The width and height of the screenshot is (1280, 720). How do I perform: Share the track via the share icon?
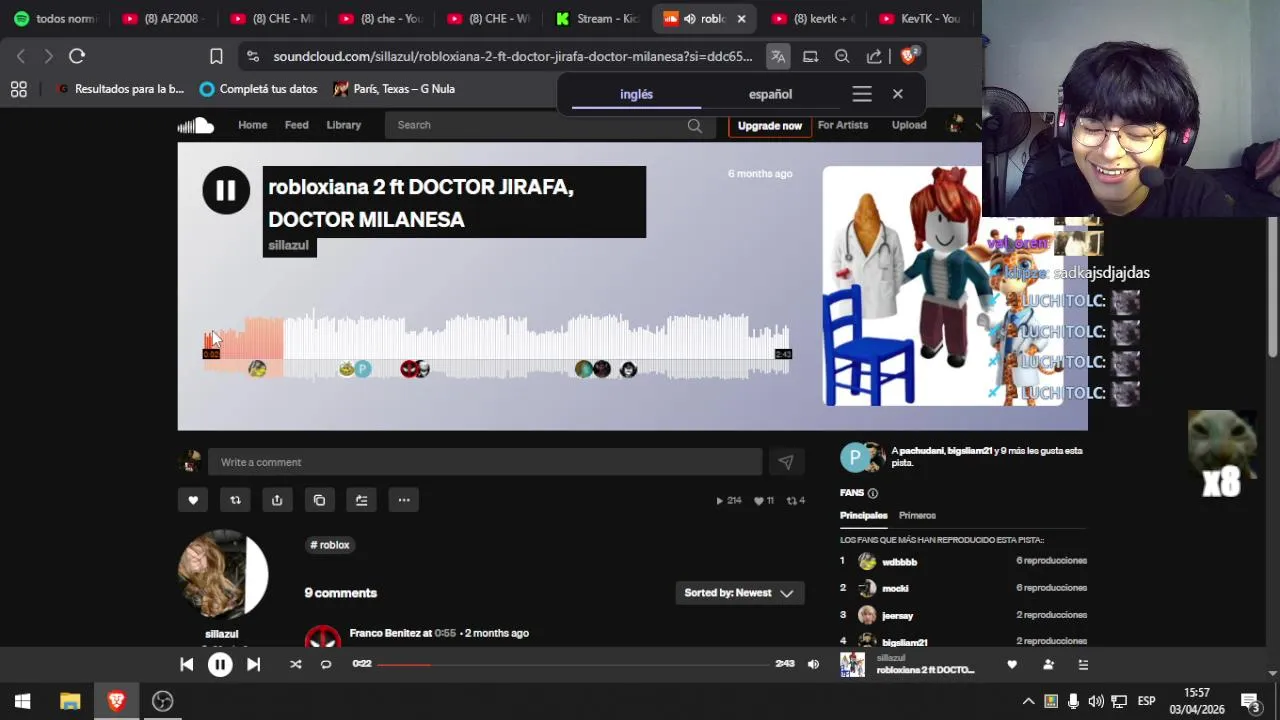coord(277,500)
